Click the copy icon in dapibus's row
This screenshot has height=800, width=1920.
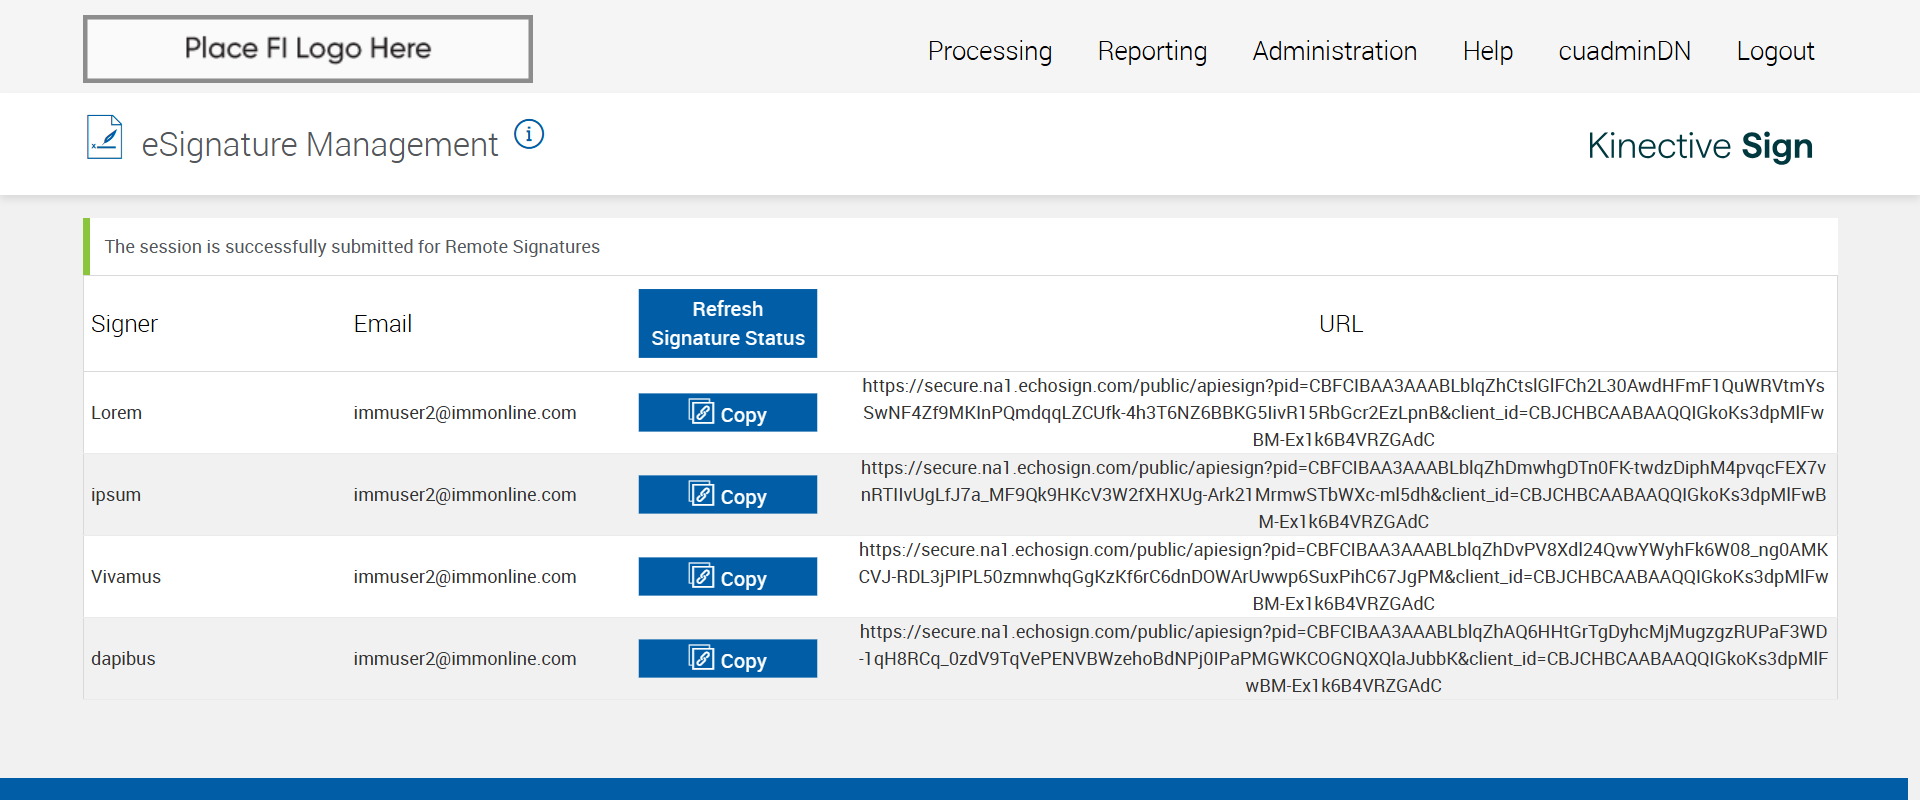(701, 658)
